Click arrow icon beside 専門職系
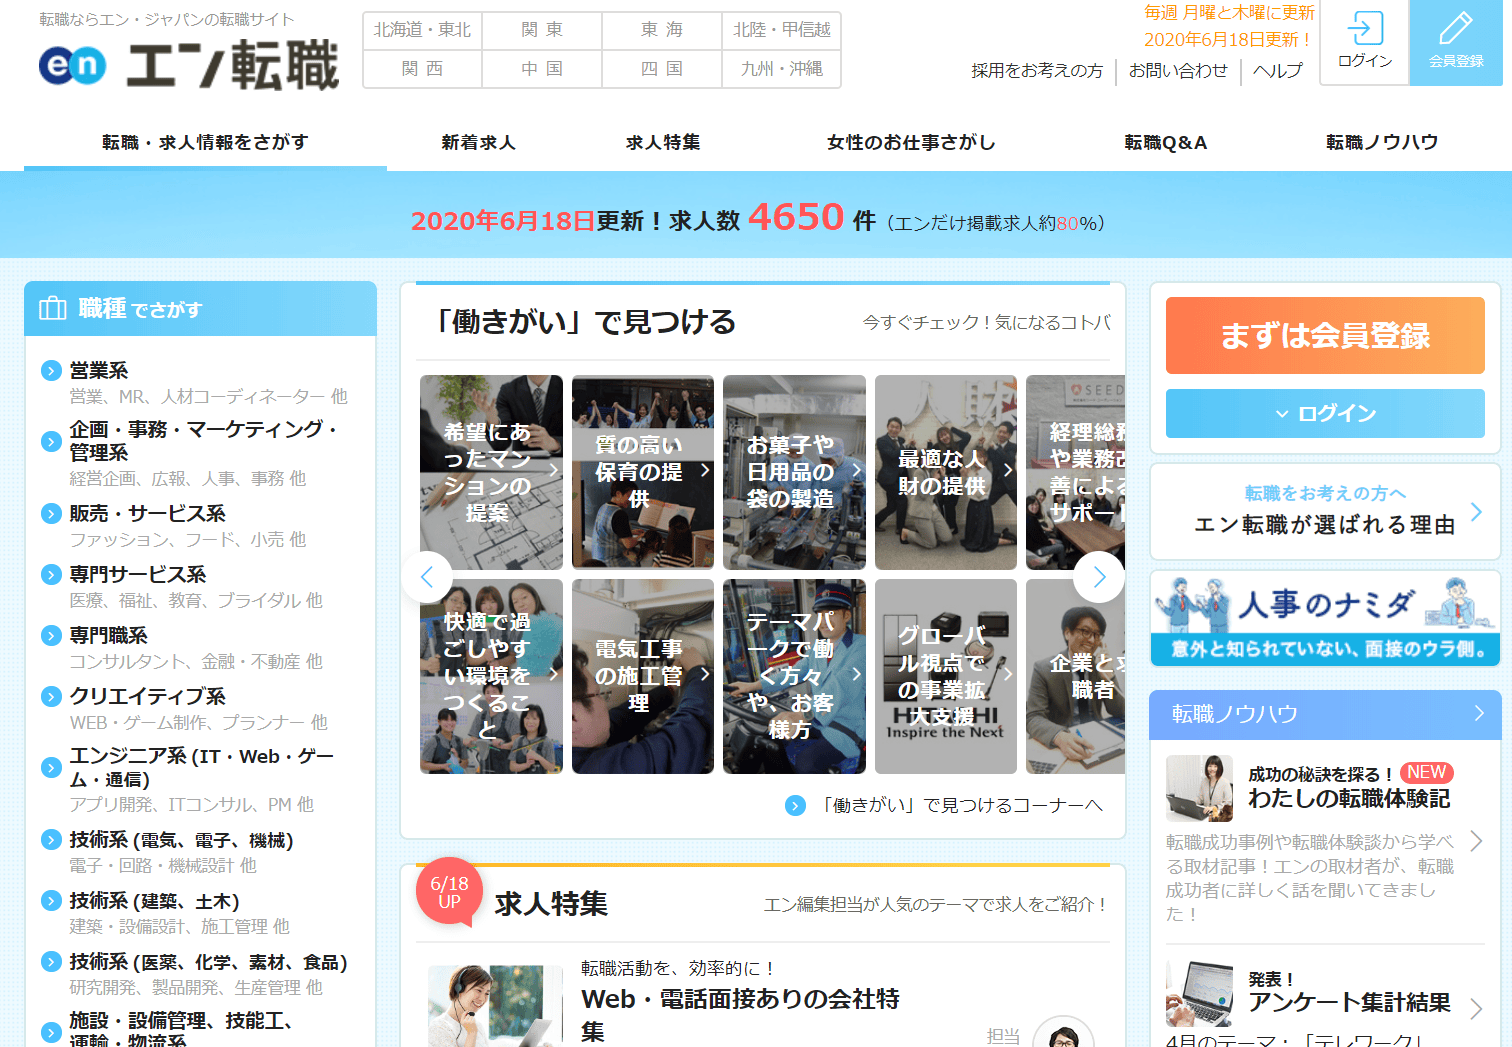 [51, 635]
